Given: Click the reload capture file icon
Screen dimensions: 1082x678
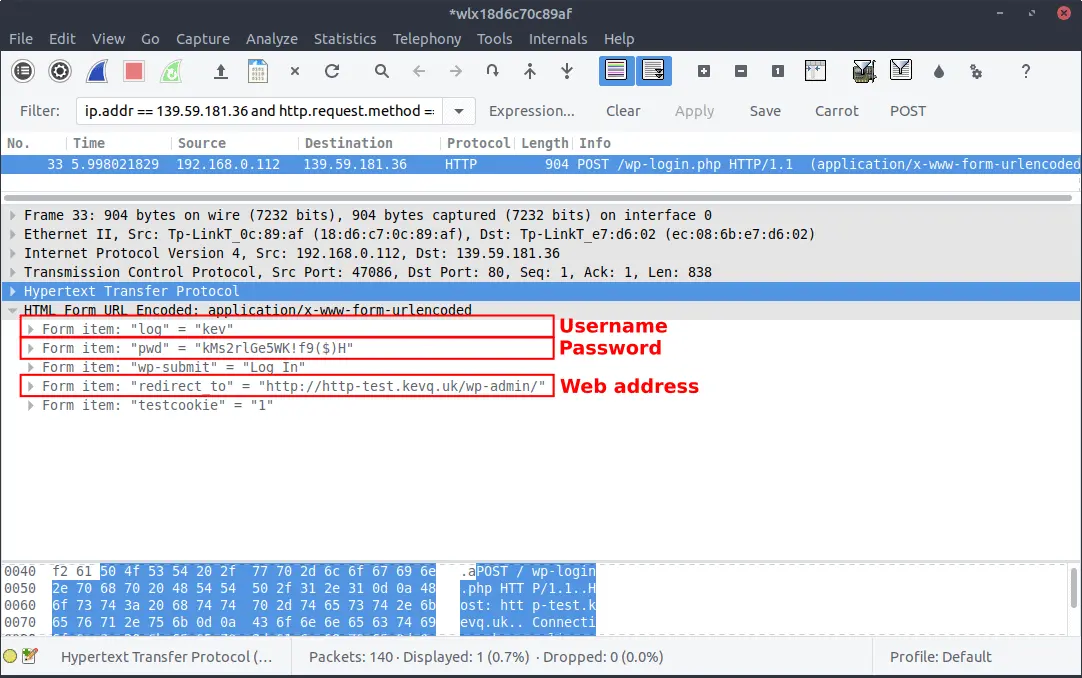Looking at the screenshot, I should [332, 71].
